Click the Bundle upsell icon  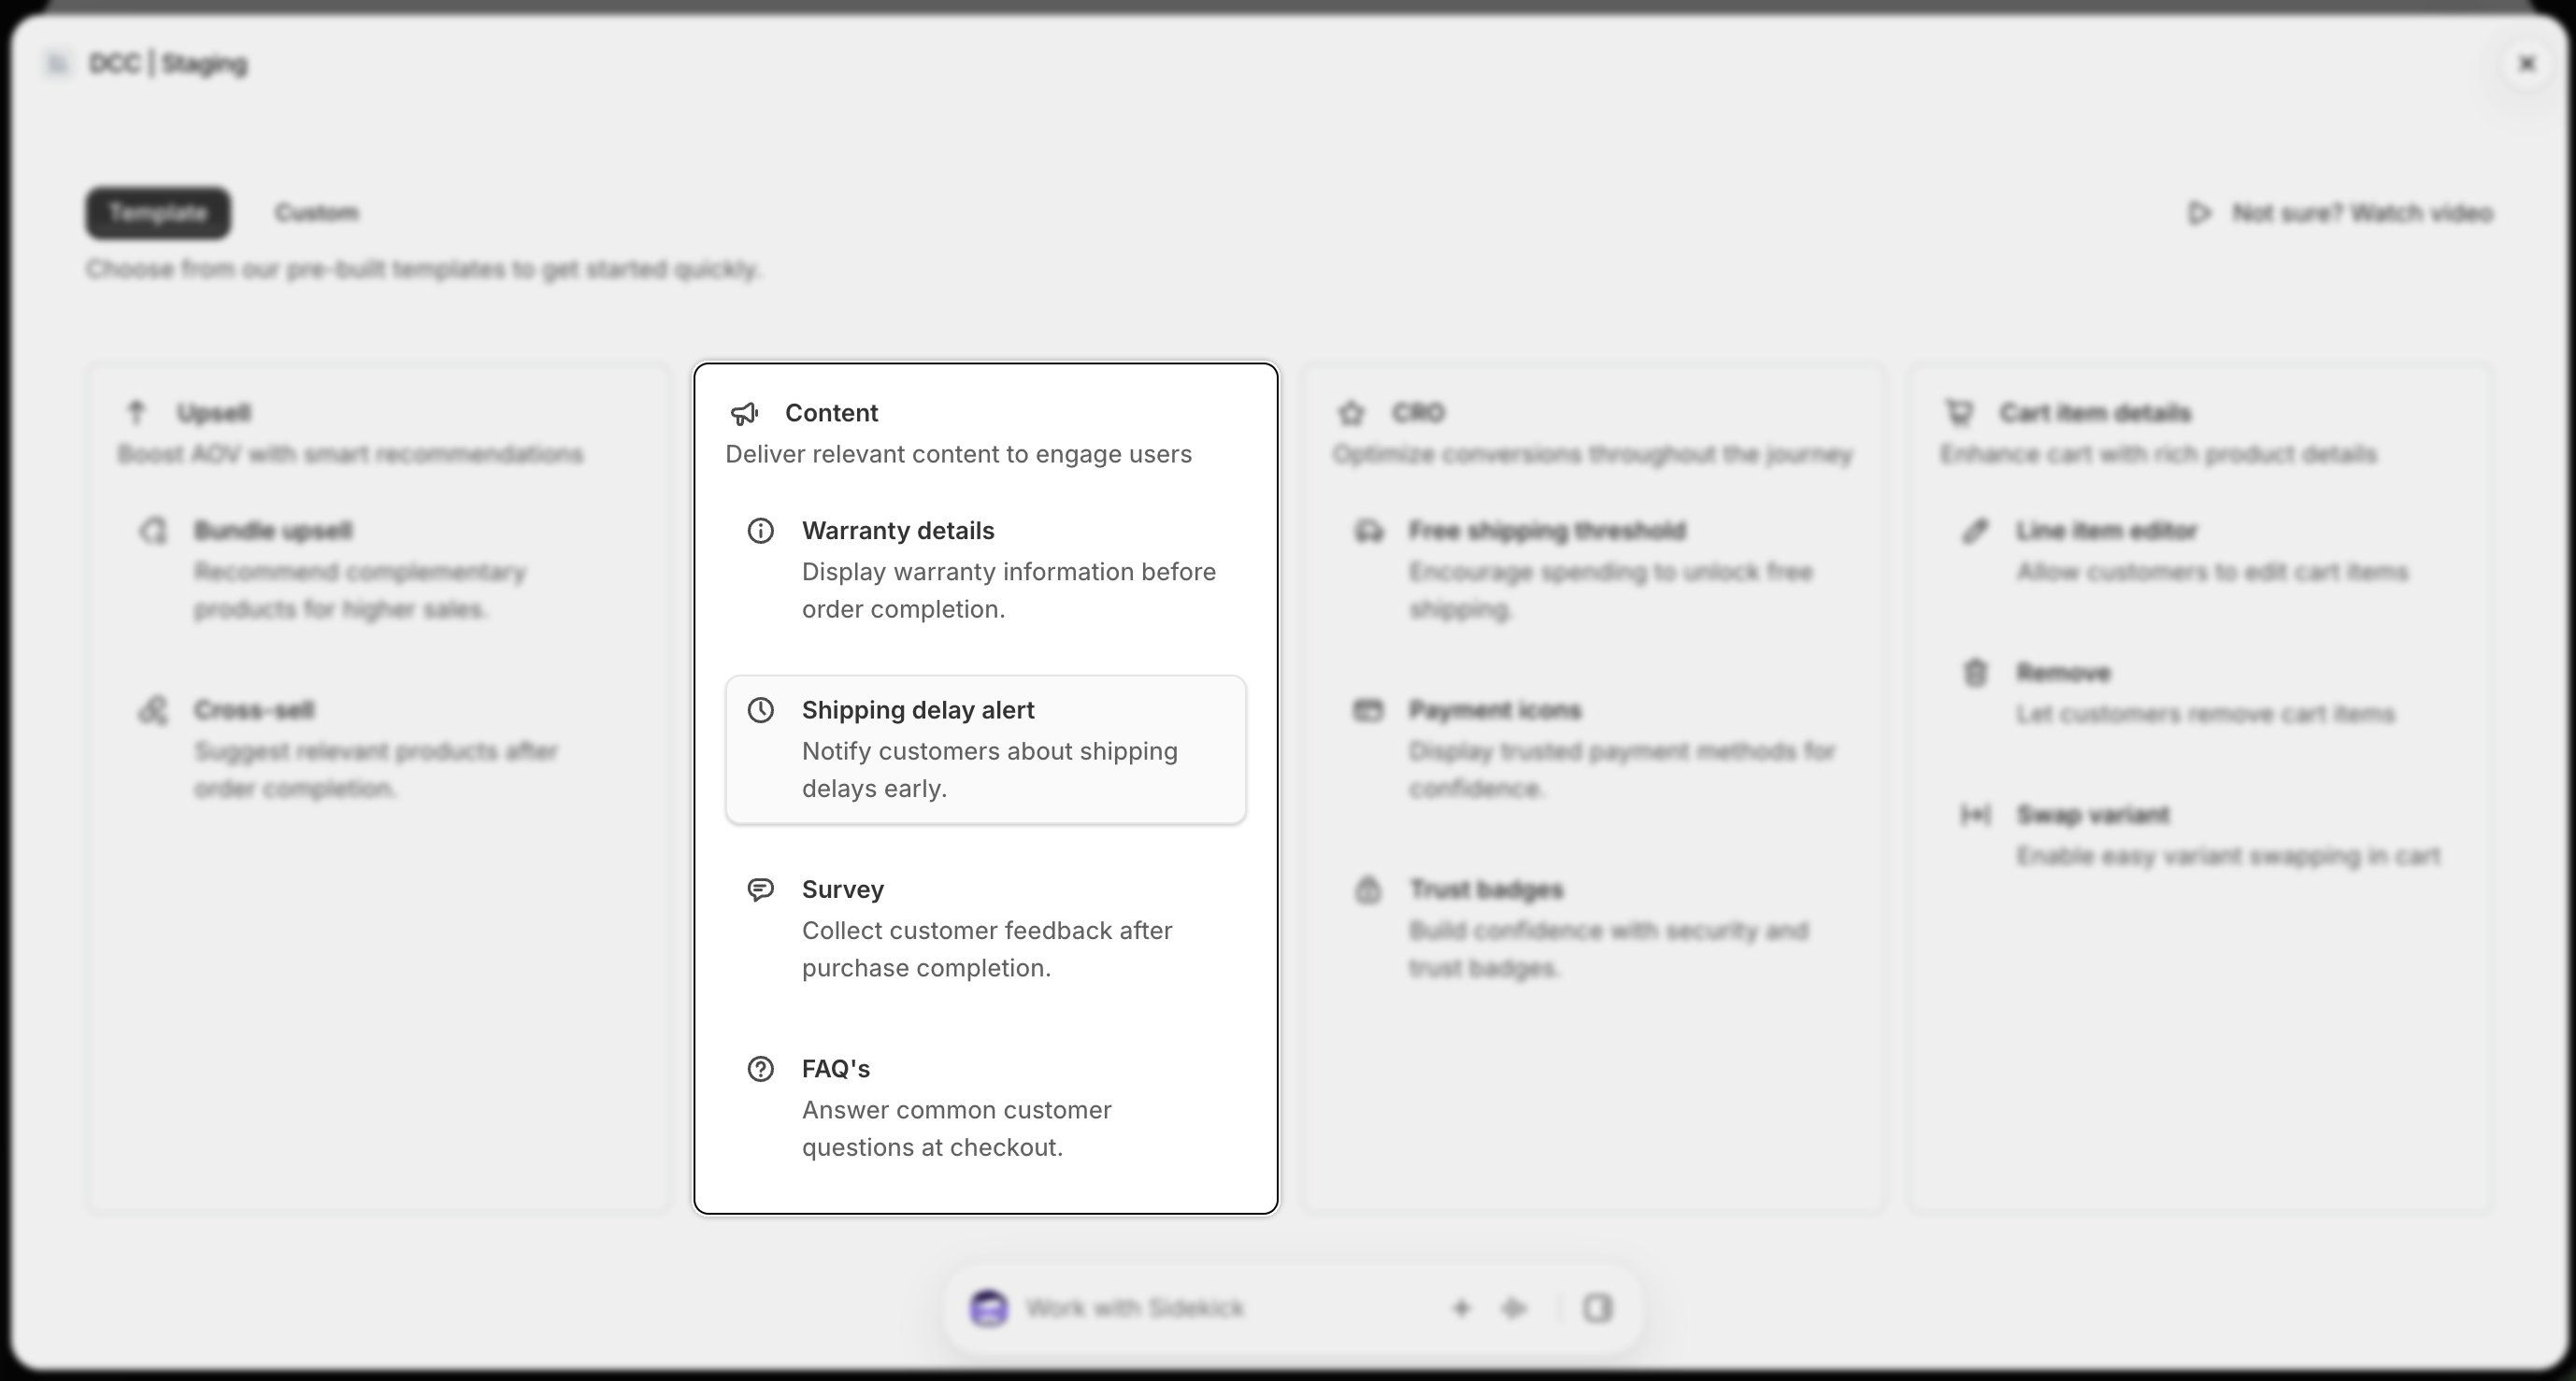(x=153, y=531)
